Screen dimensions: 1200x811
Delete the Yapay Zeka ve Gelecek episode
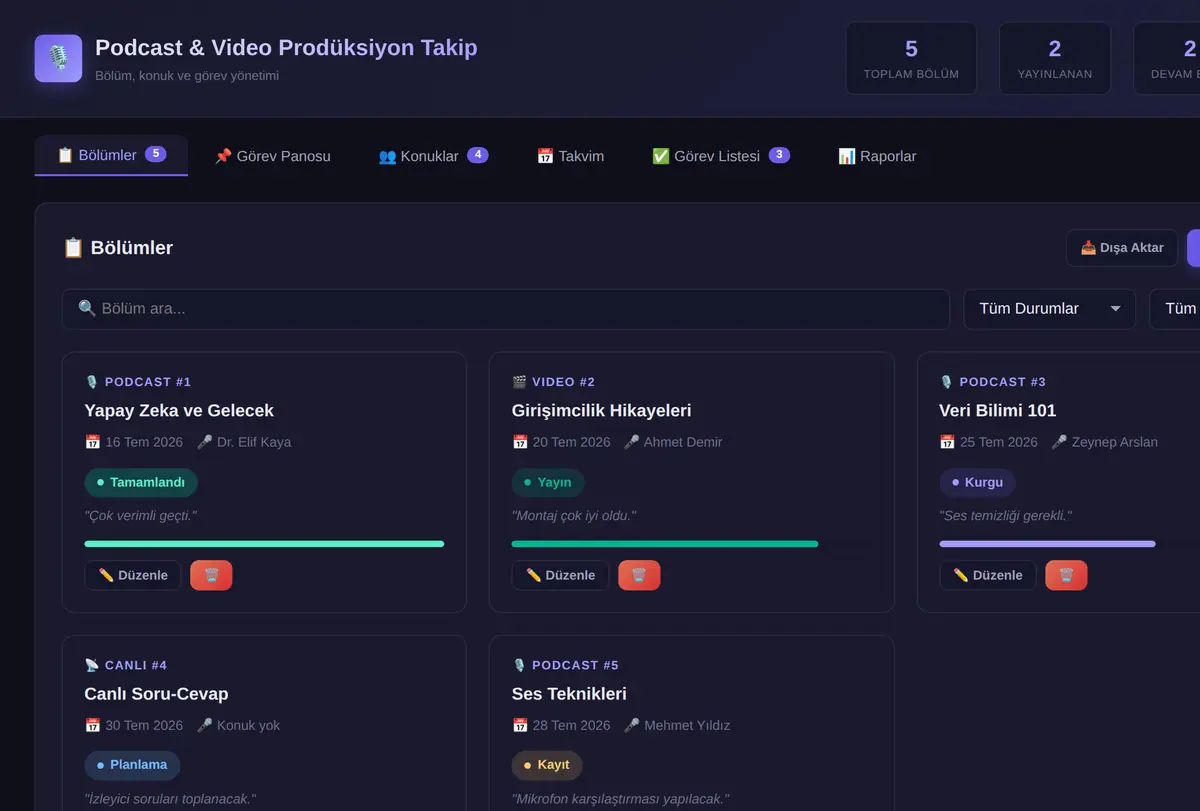211,575
